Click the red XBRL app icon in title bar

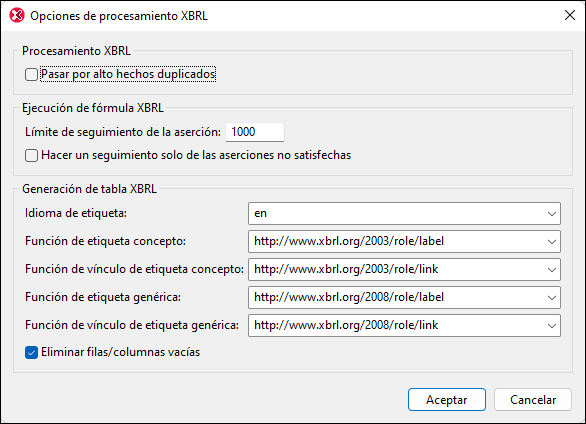point(17,16)
